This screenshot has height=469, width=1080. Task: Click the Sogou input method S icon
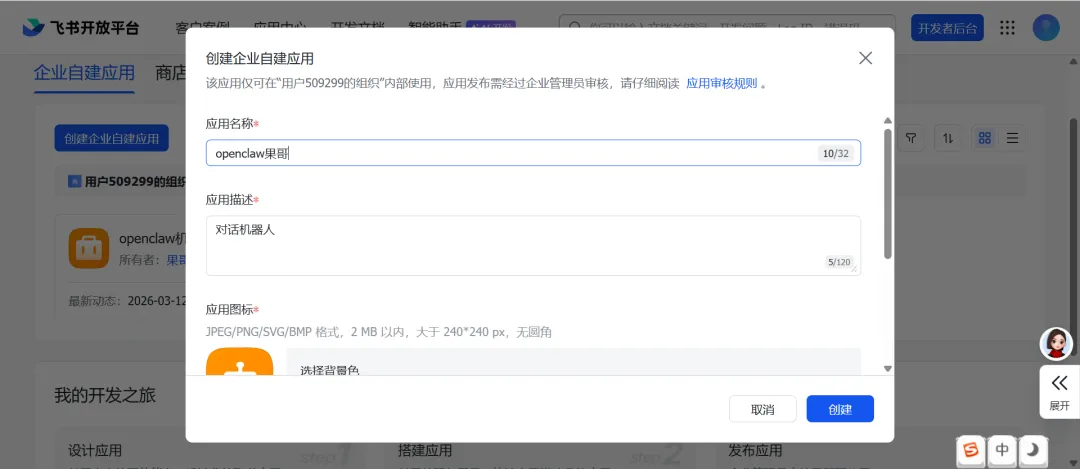970,450
